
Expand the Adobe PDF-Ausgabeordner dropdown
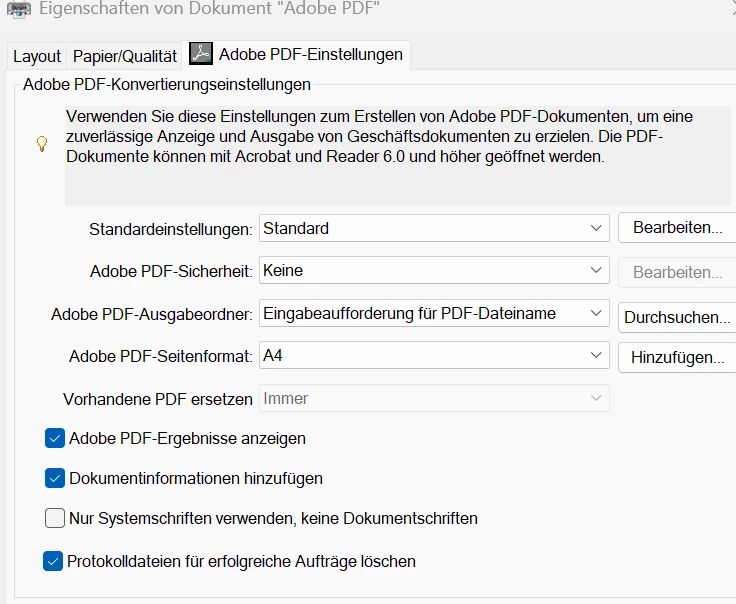coord(434,313)
